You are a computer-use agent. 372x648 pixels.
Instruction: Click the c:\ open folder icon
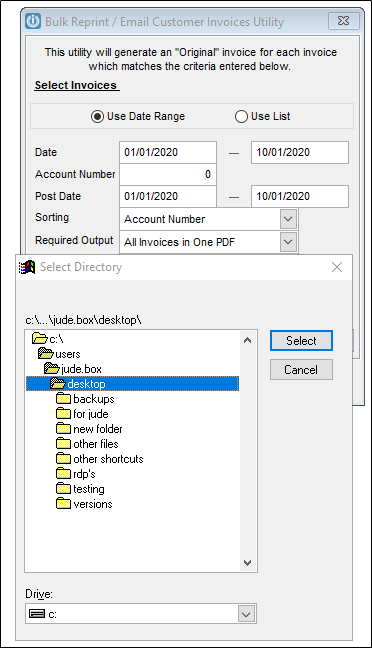point(40,338)
